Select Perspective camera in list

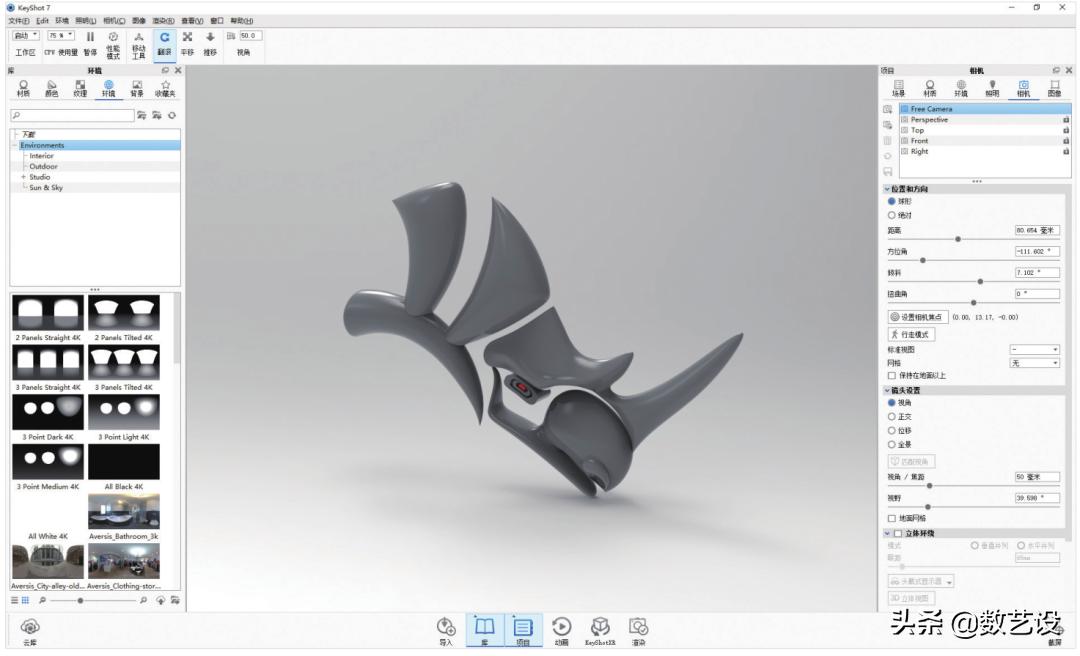point(985,120)
